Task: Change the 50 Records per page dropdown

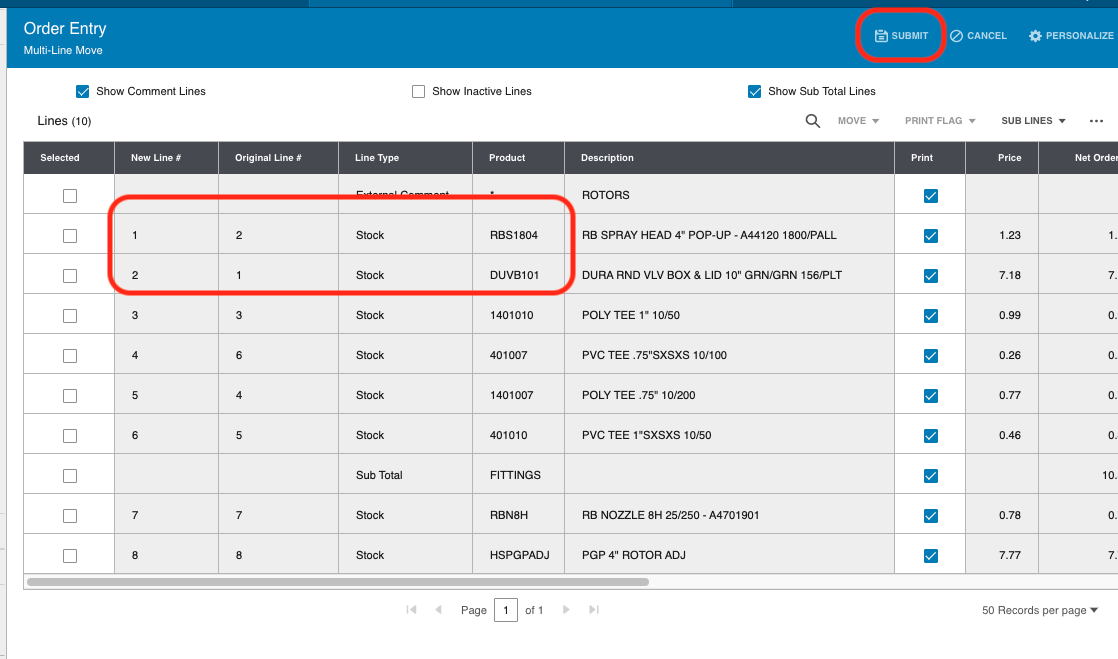Action: point(1040,611)
